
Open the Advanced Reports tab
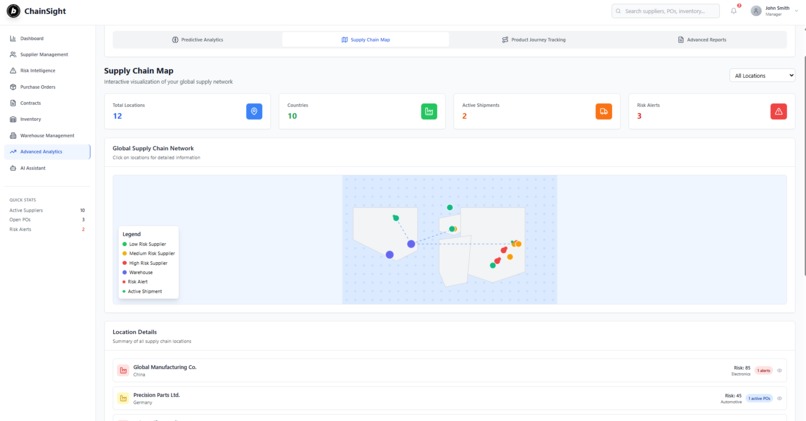pyautogui.click(x=702, y=40)
